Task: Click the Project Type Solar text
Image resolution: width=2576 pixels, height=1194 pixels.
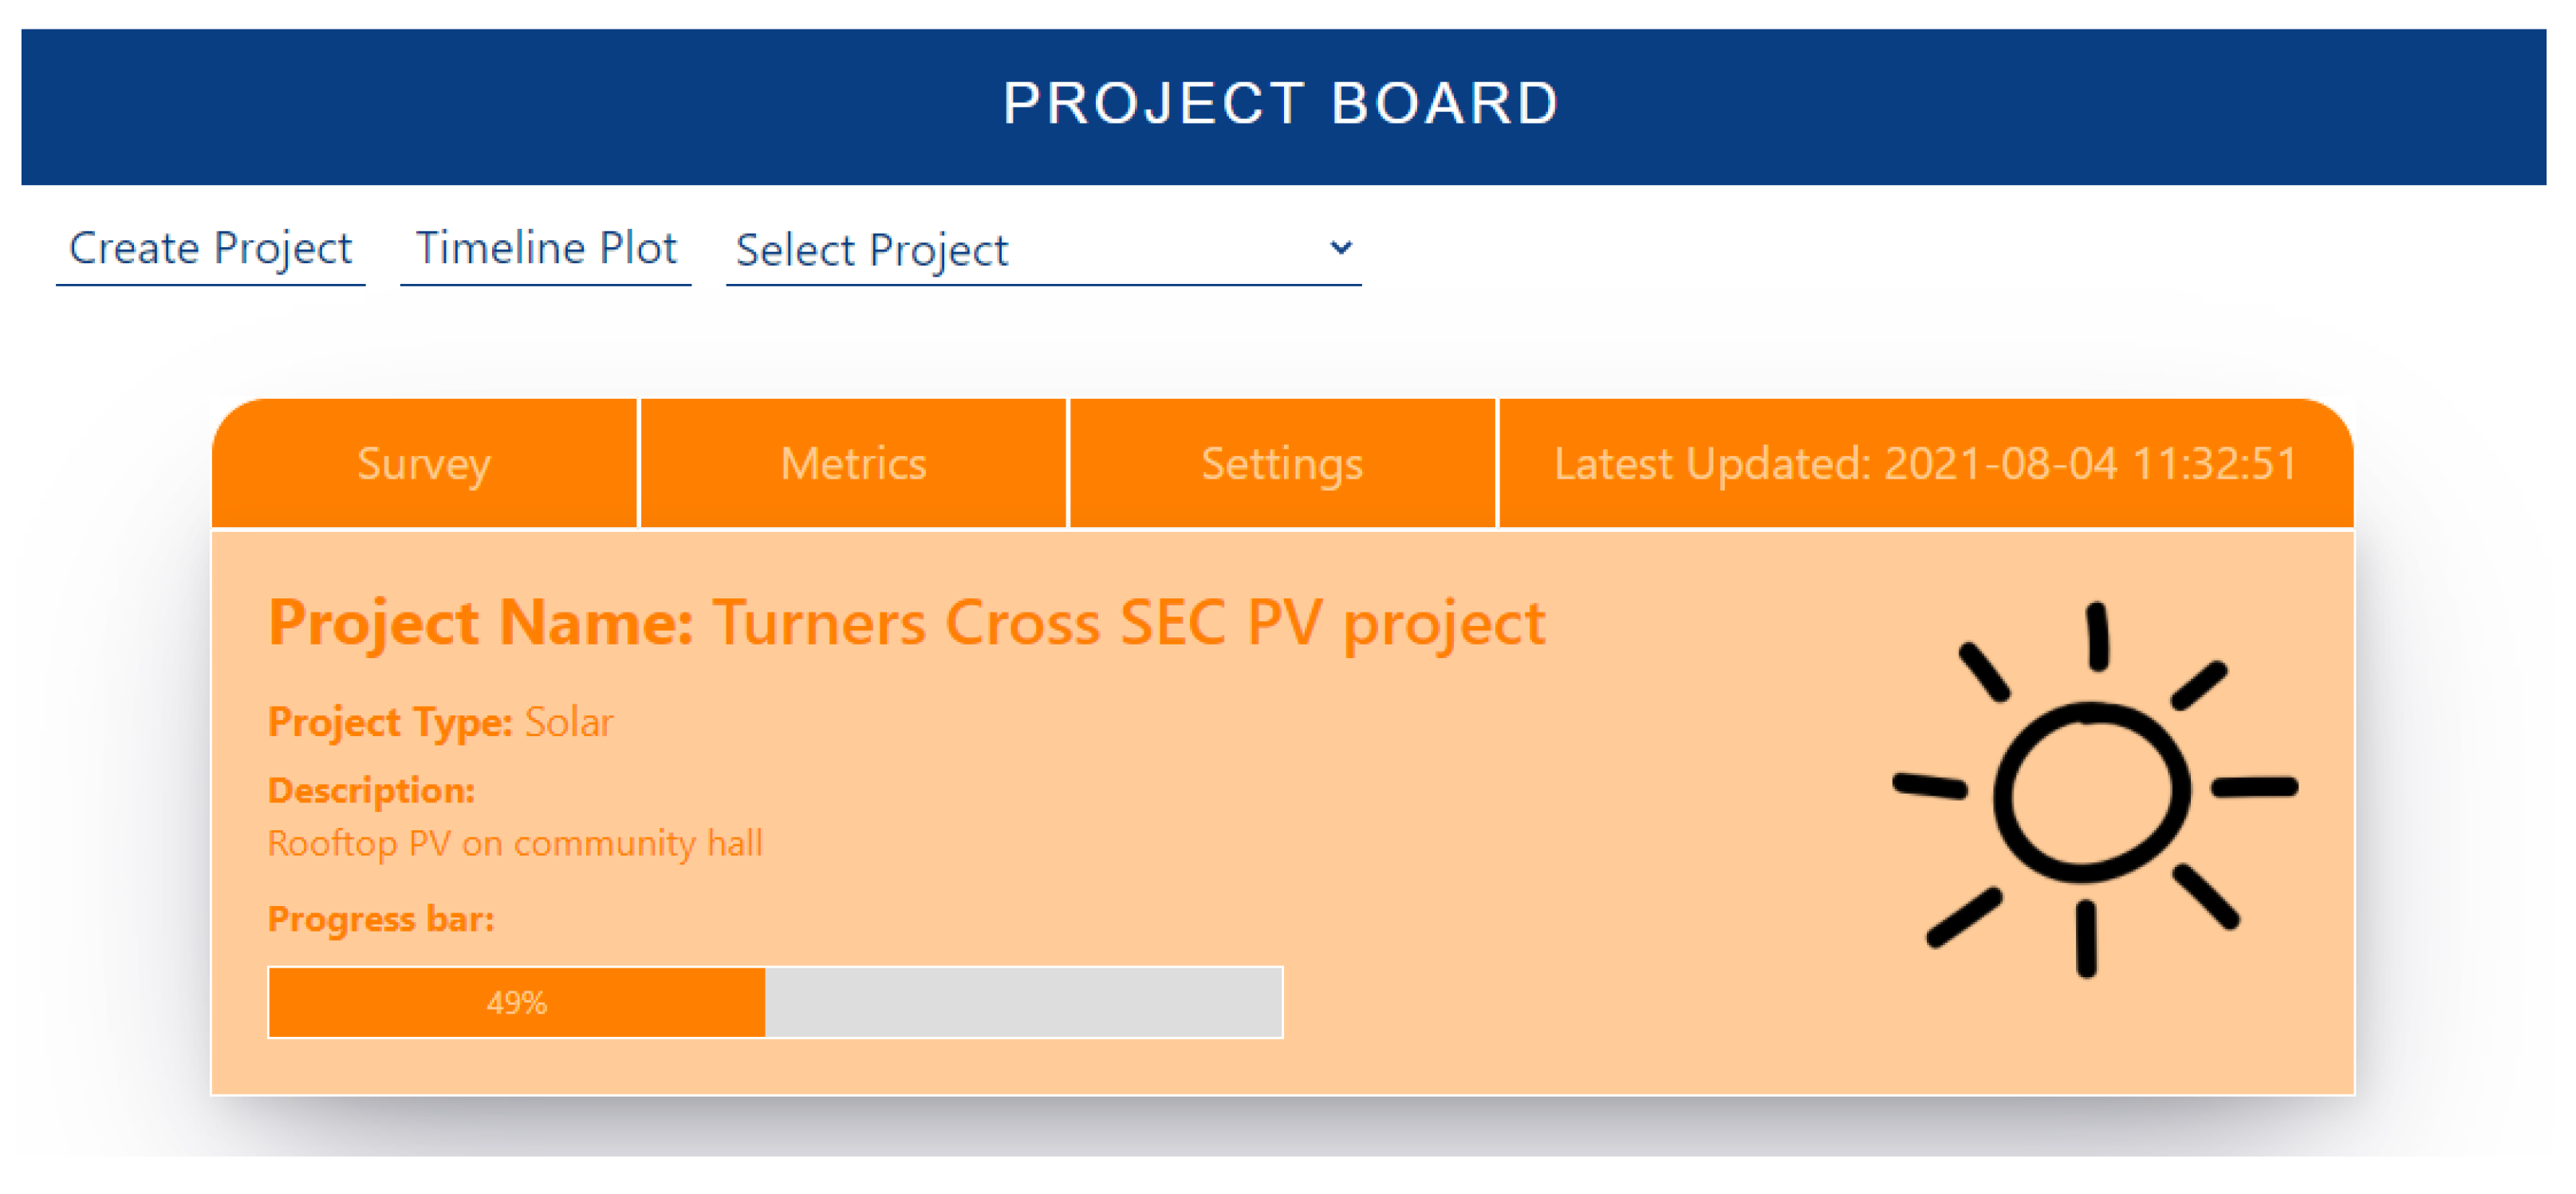Action: (x=440, y=723)
